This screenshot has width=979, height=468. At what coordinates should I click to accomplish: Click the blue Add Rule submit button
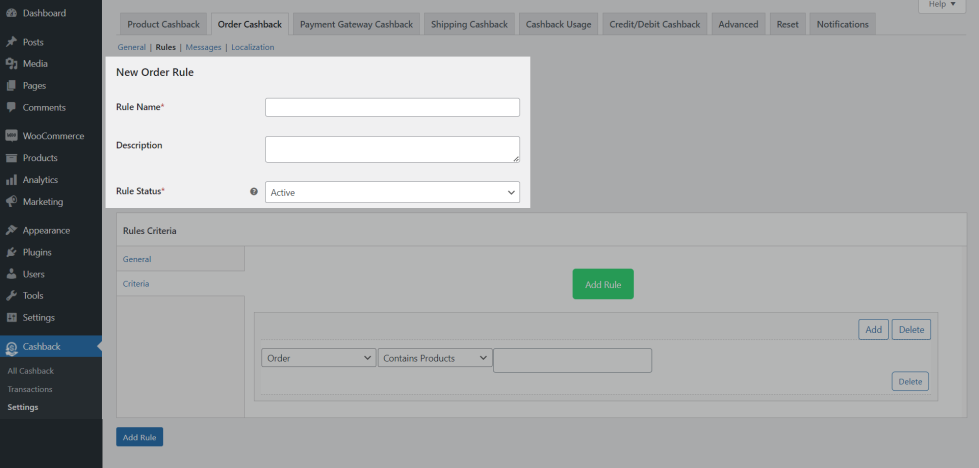139,437
